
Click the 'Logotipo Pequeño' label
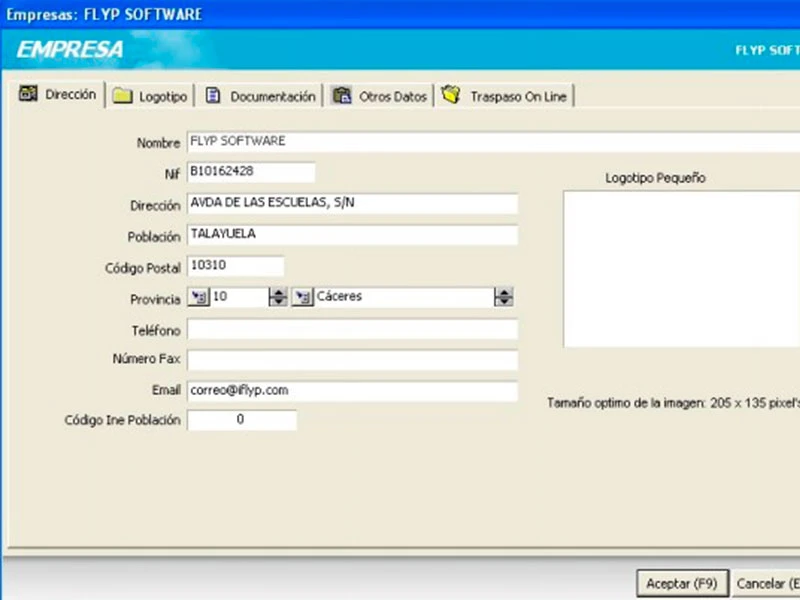tap(656, 178)
